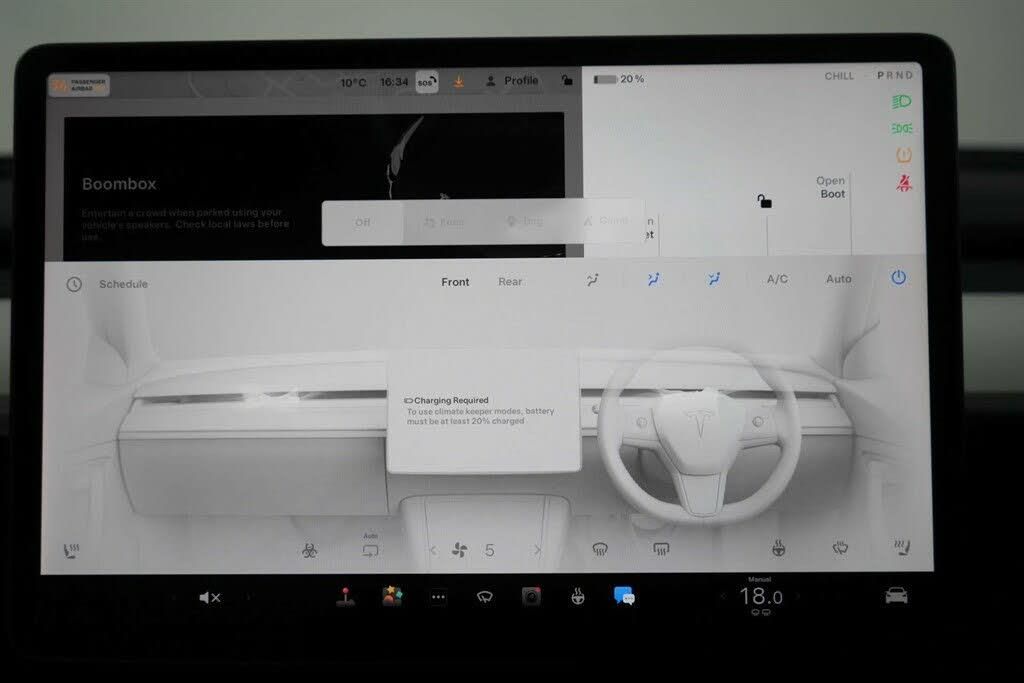
Task: Tap the 10°C outside temperature
Action: point(353,83)
